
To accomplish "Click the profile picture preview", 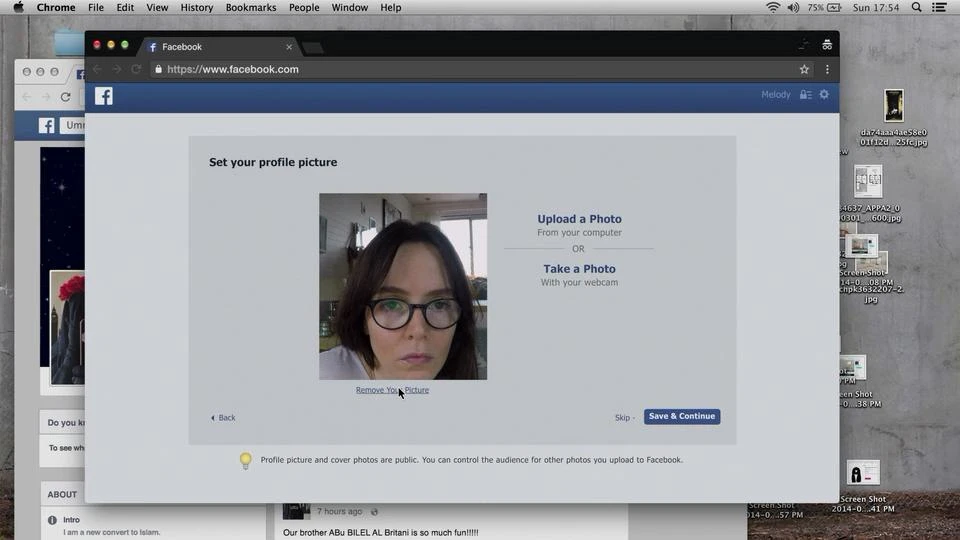I will click(403, 287).
